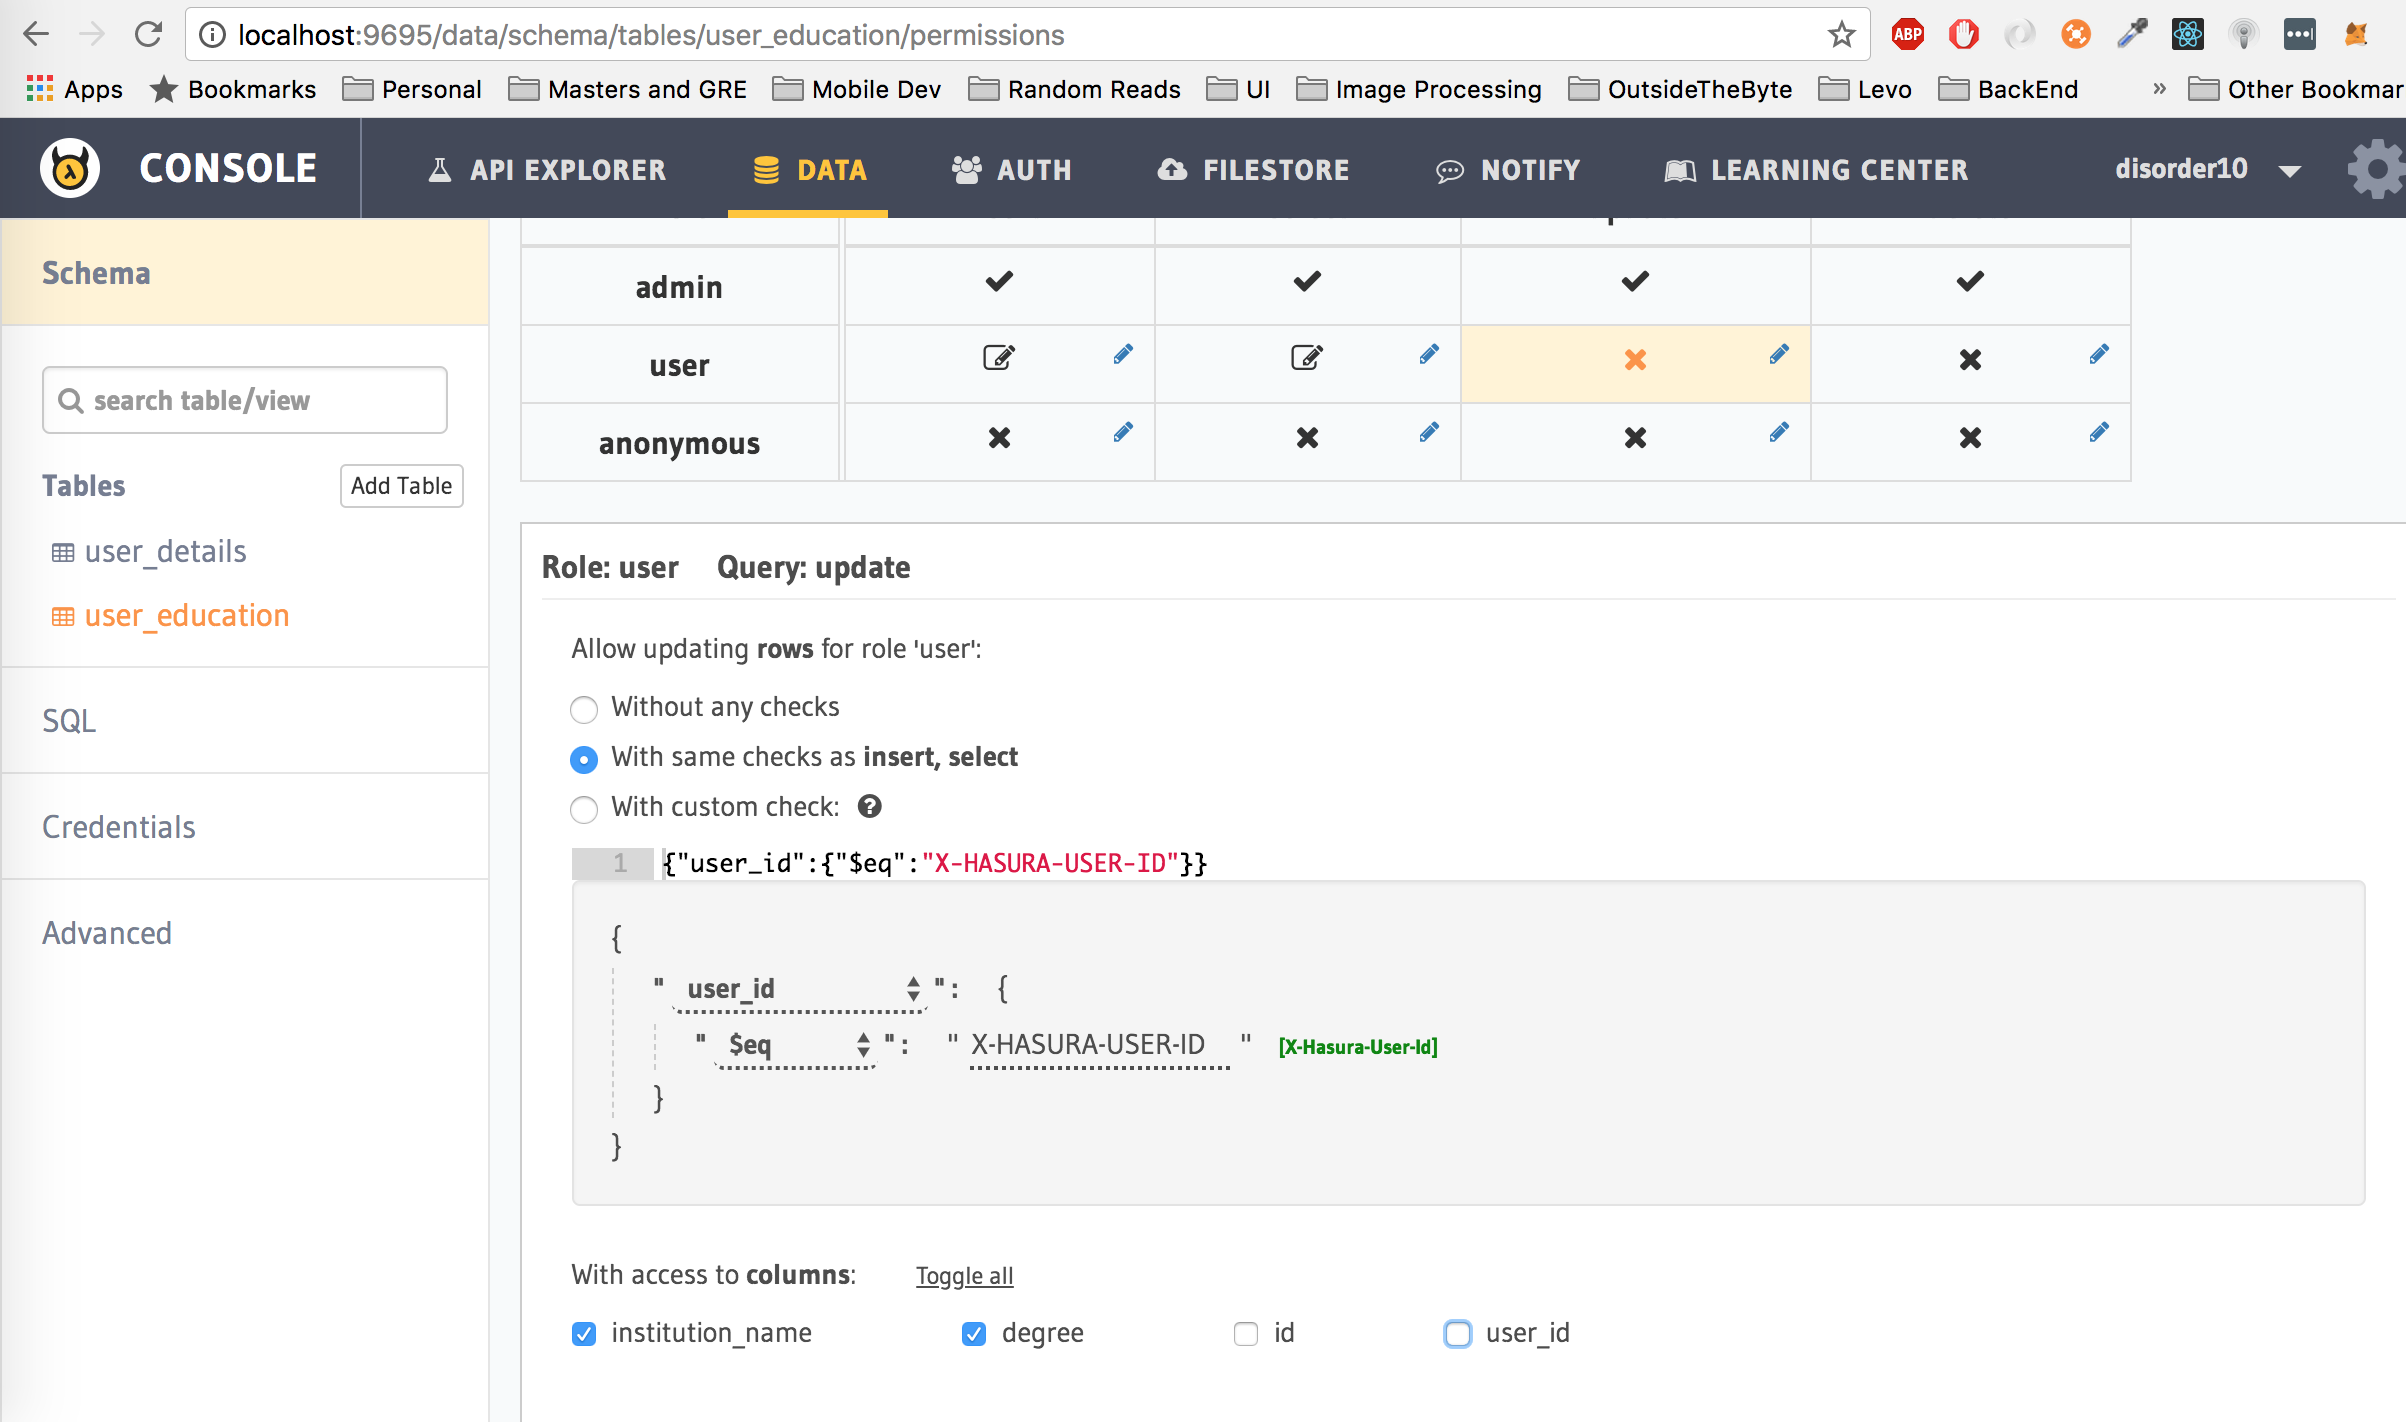Click the React DevTools extension icon

(x=2187, y=35)
